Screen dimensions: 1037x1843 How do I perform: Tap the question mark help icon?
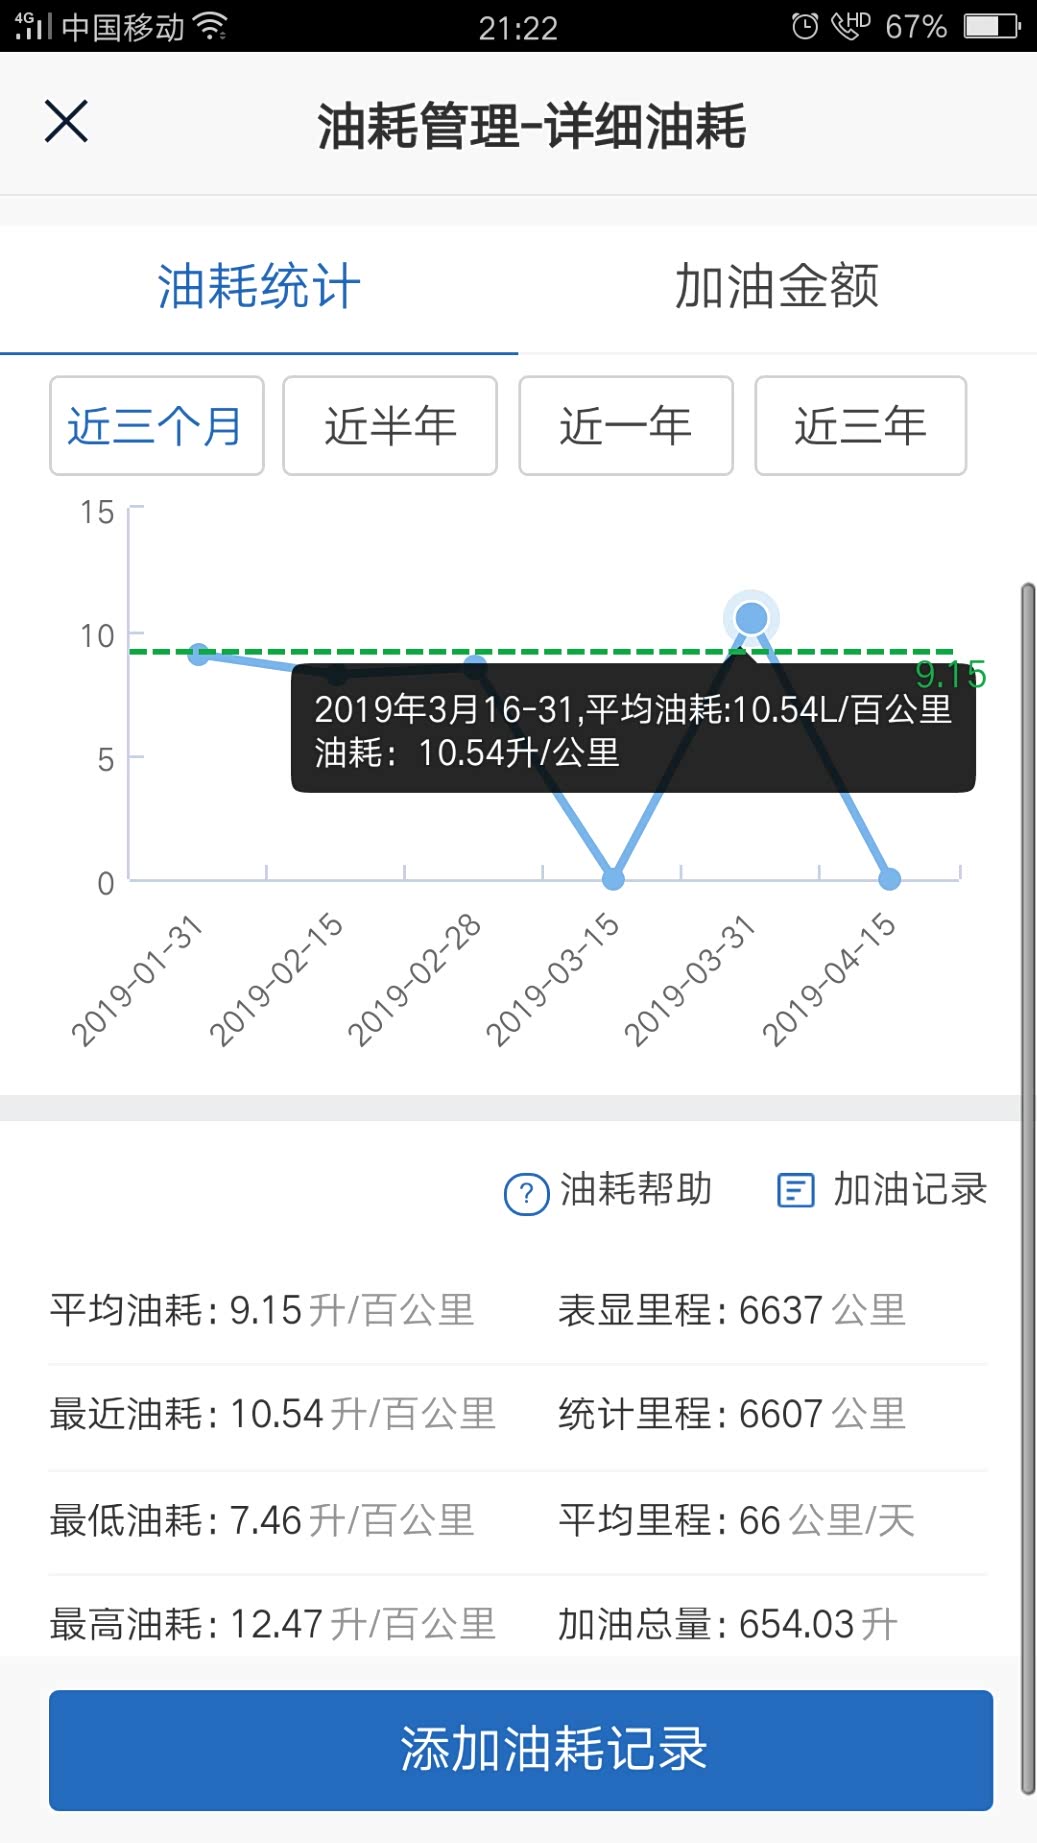pyautogui.click(x=526, y=1193)
